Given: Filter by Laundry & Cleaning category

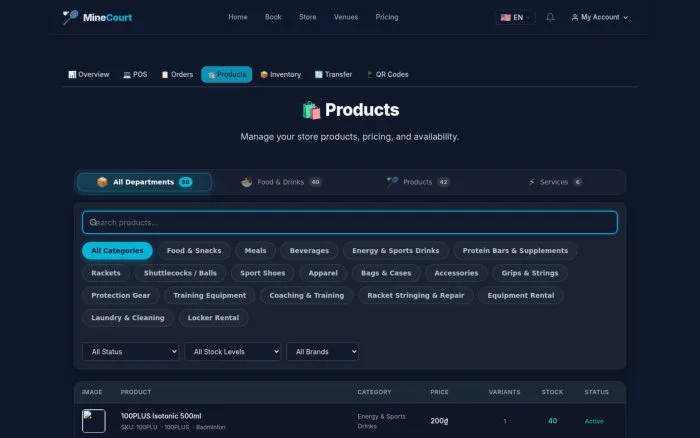Looking at the screenshot, I should (x=128, y=318).
